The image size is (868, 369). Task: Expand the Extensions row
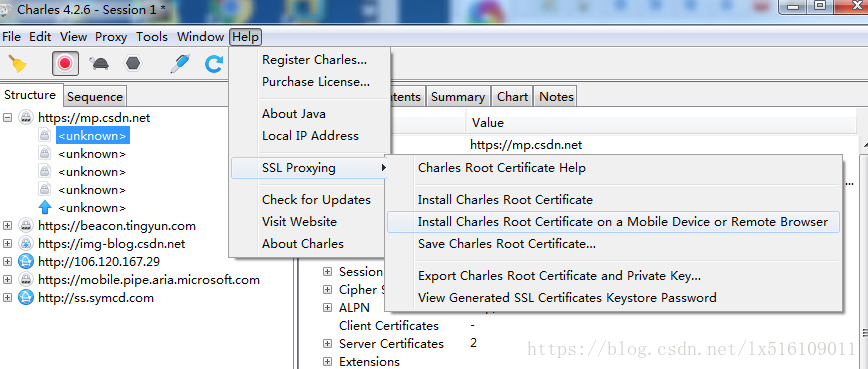pos(328,362)
